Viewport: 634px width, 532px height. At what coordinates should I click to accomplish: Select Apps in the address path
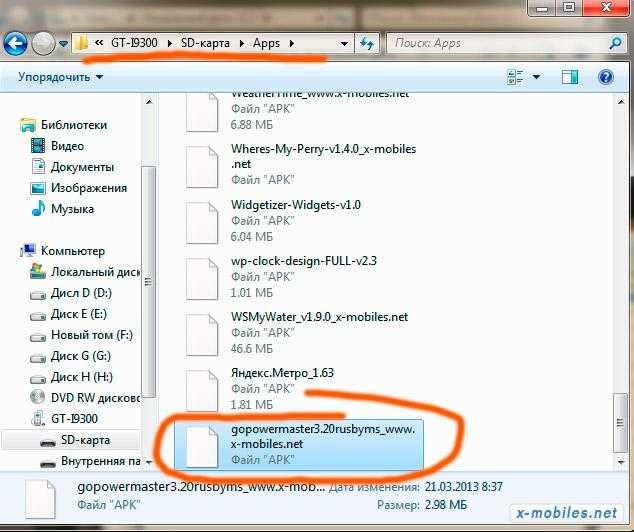coord(266,43)
